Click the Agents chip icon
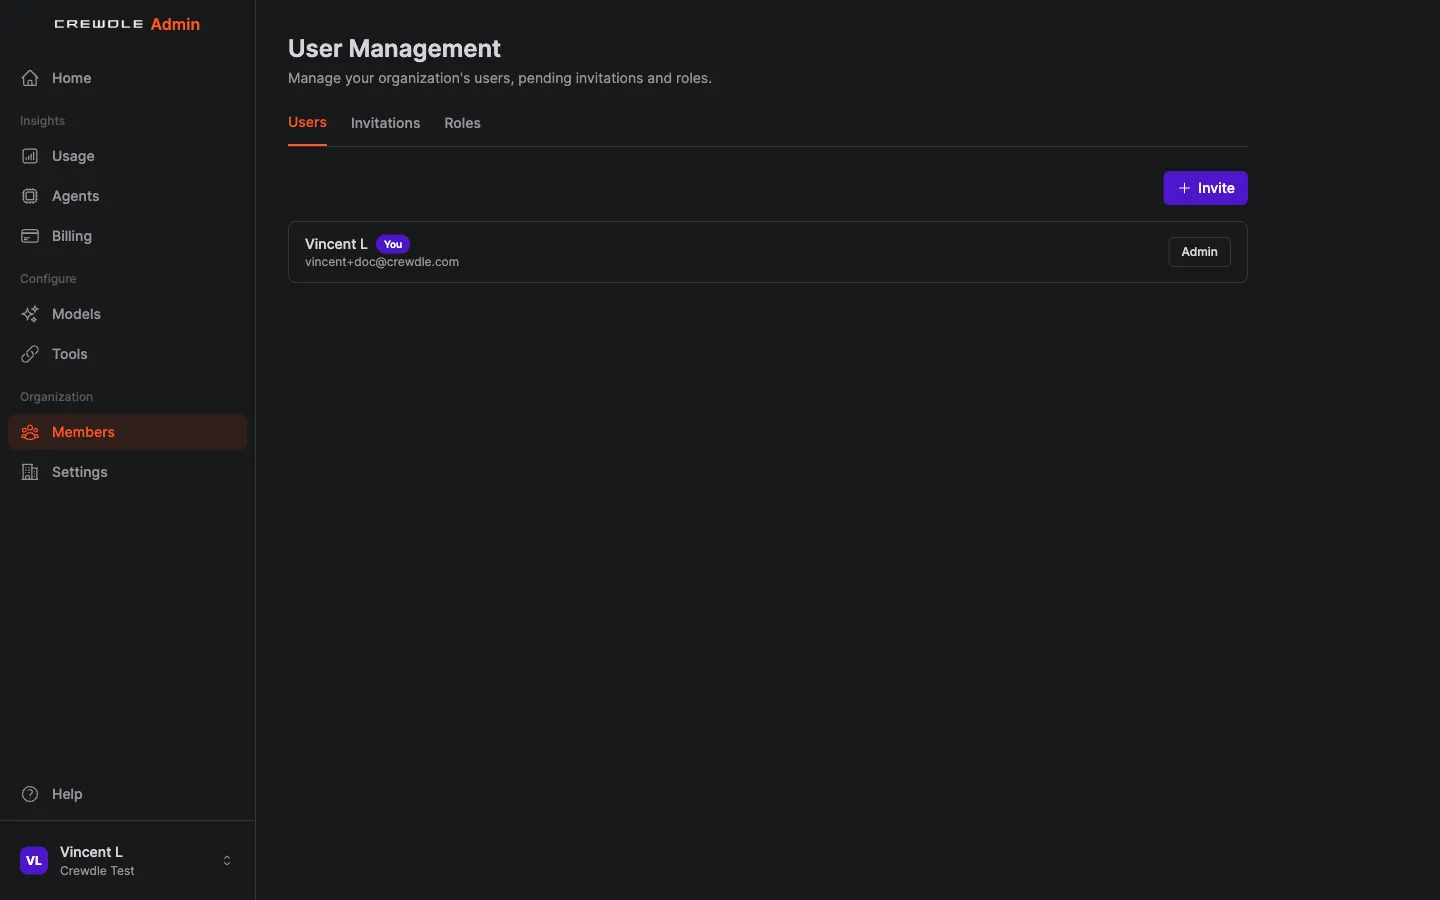 (x=30, y=196)
